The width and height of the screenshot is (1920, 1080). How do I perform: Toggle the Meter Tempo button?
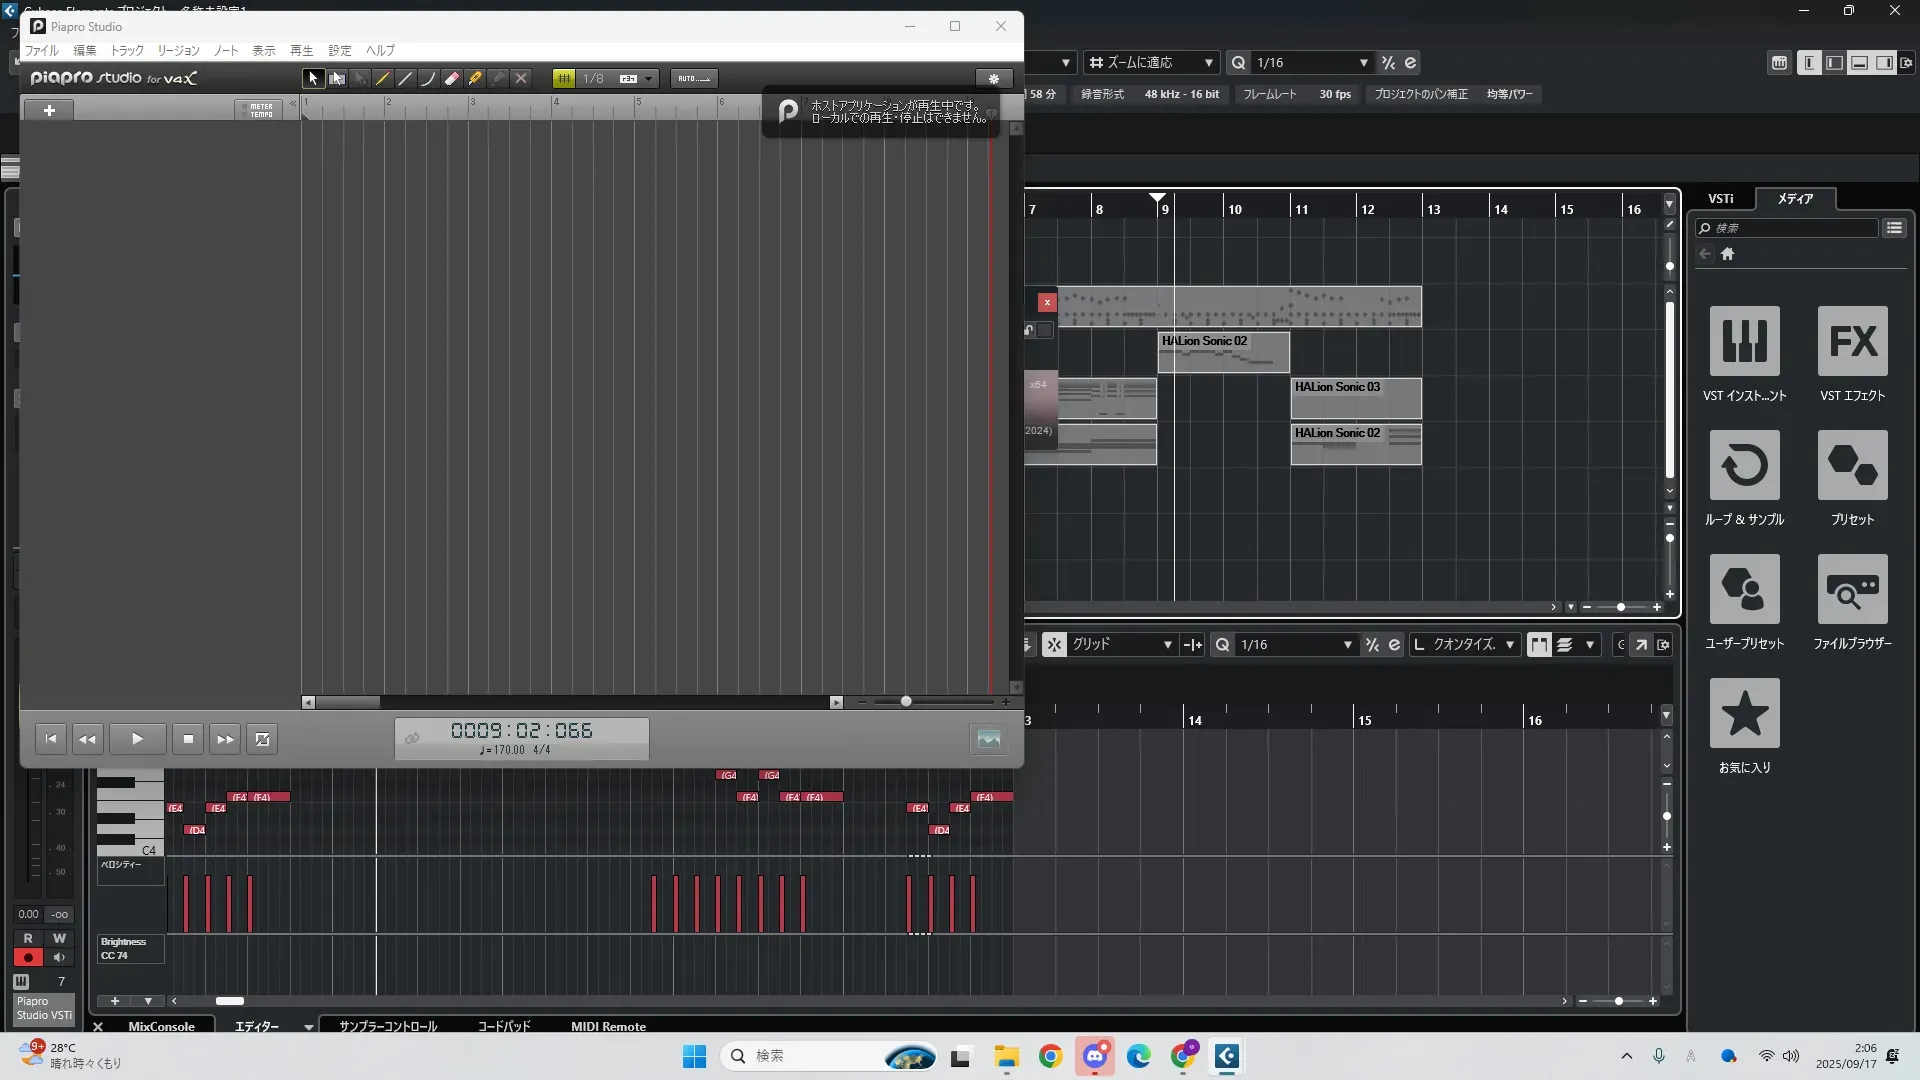260,110
